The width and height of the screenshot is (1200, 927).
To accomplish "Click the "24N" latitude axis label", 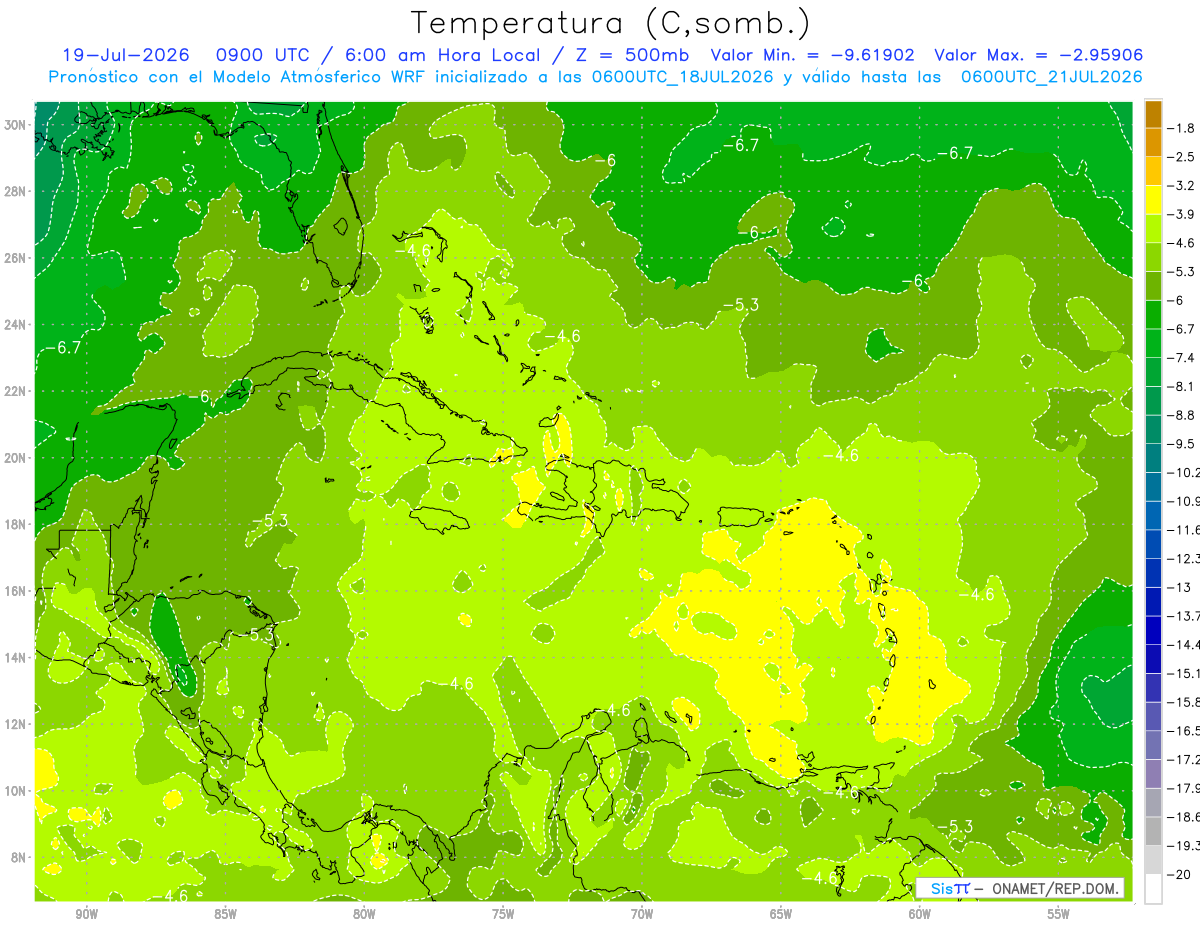I will click(x=15, y=325).
